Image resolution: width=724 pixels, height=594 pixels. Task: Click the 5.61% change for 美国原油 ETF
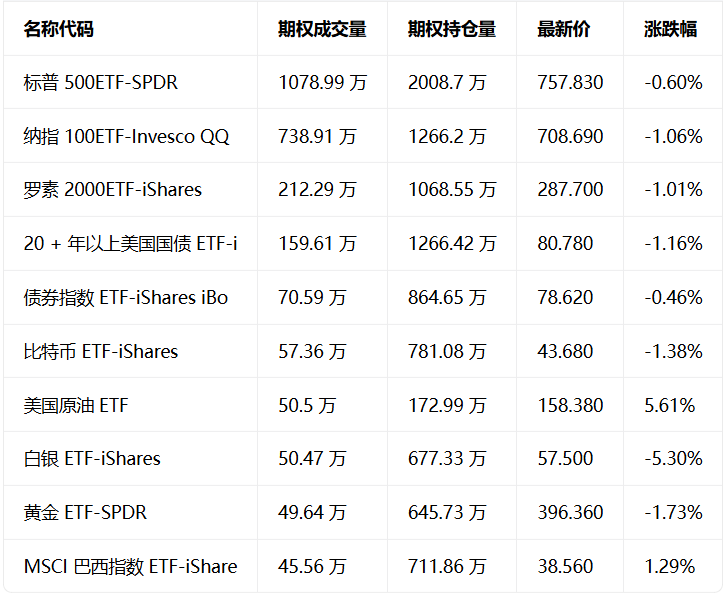(670, 406)
